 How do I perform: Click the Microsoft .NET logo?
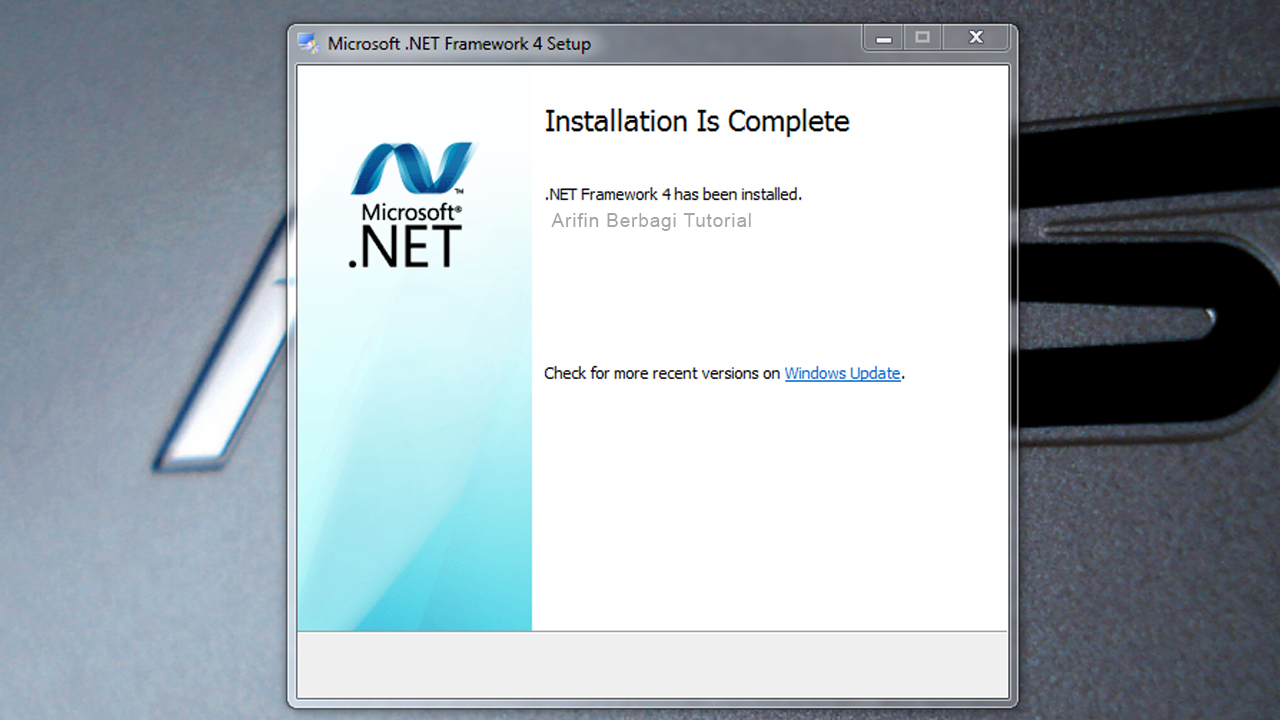pos(411,204)
